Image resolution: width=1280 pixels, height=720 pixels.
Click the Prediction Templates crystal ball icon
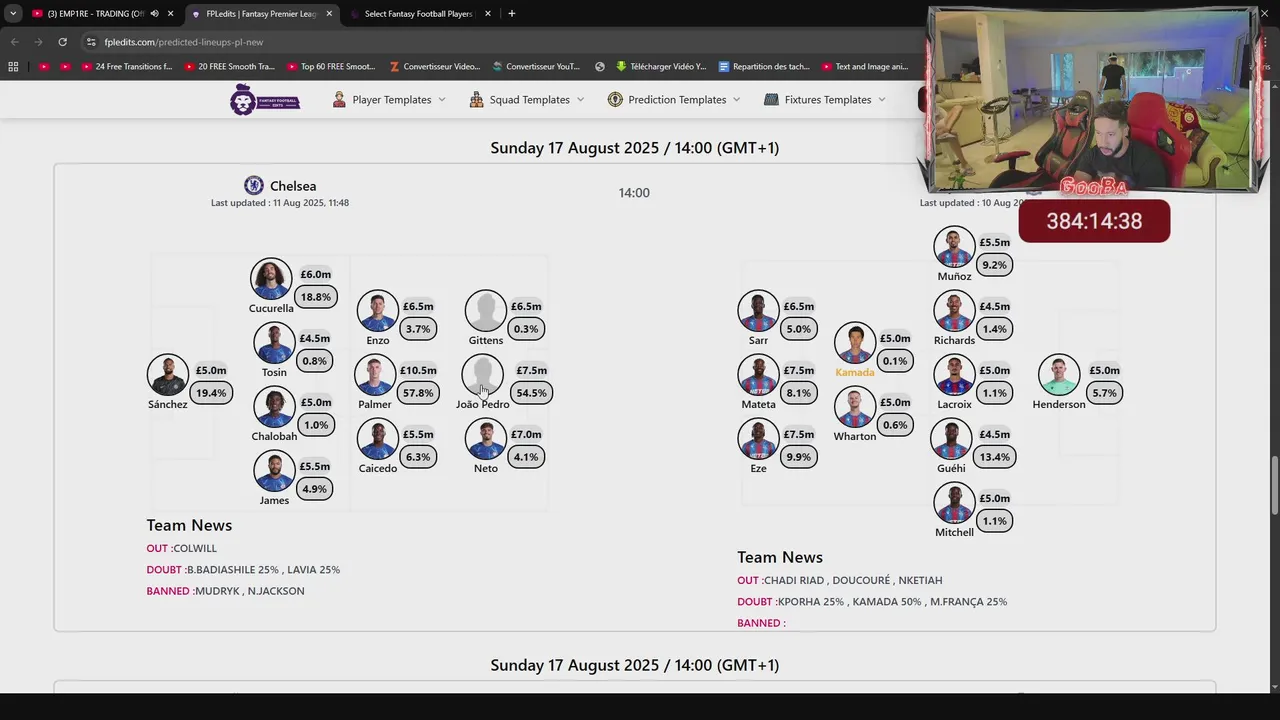(615, 99)
